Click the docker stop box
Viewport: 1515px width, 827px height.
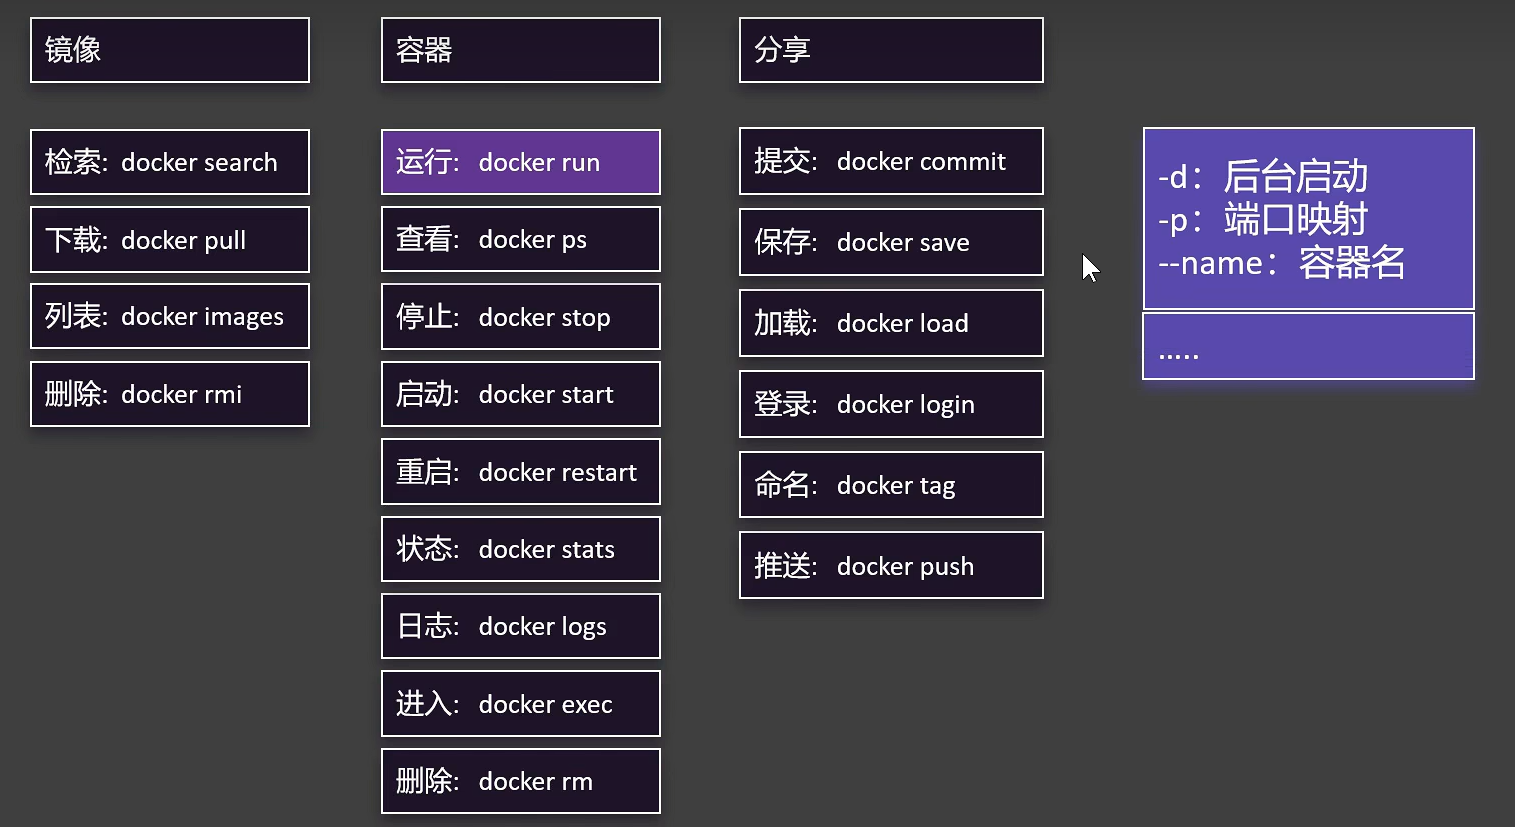coord(520,316)
